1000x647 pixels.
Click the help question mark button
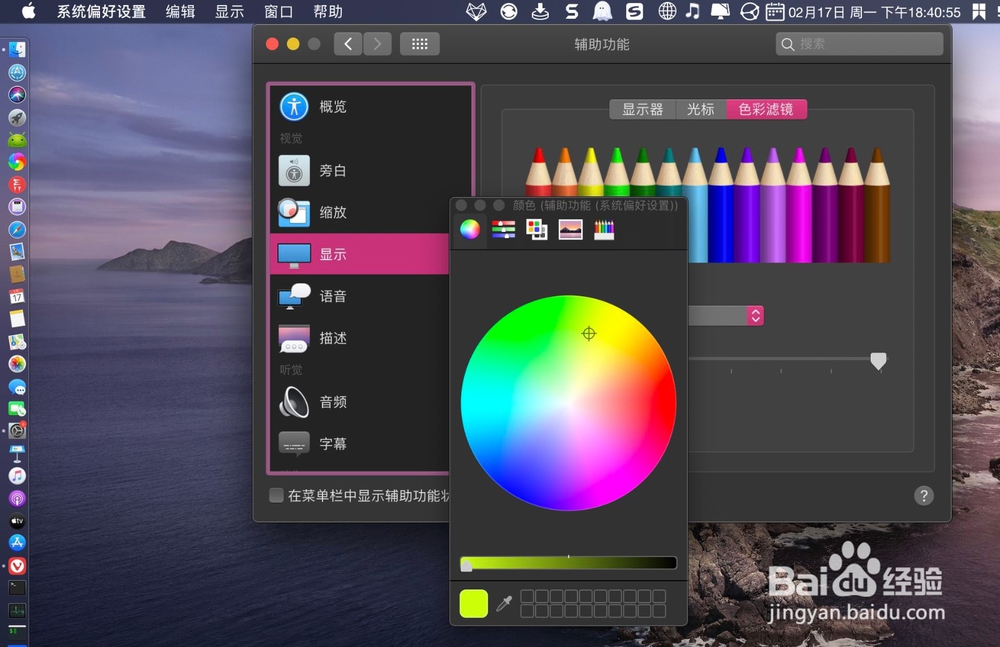pos(922,495)
